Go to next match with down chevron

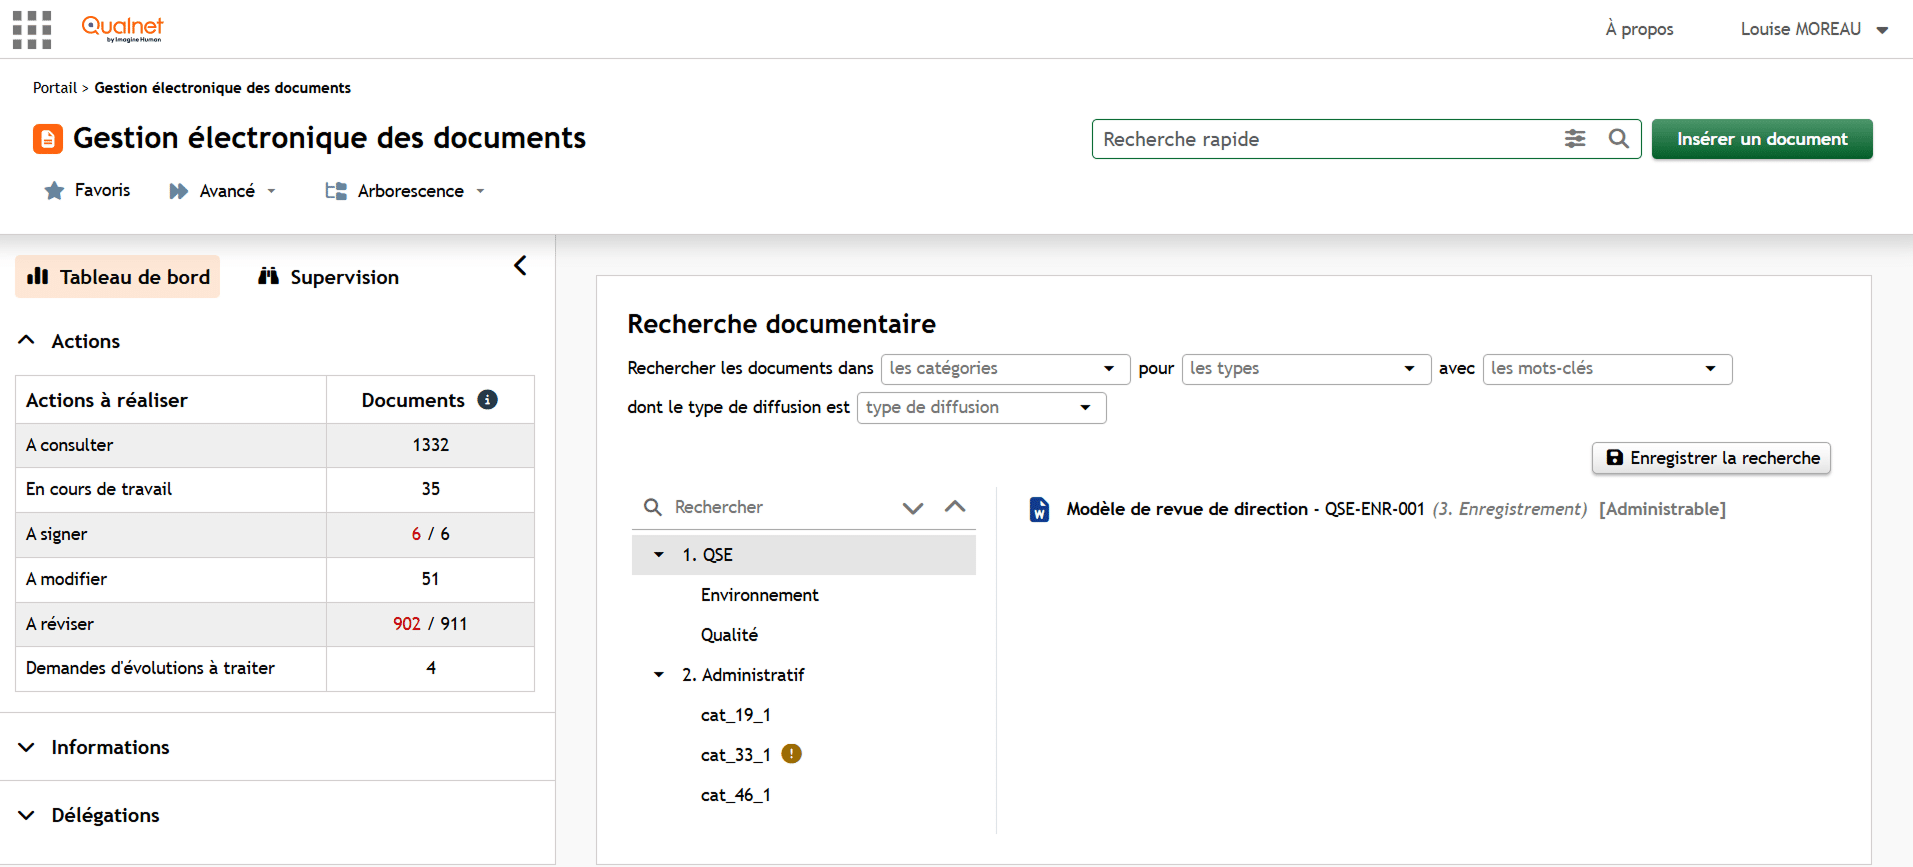pos(913,507)
